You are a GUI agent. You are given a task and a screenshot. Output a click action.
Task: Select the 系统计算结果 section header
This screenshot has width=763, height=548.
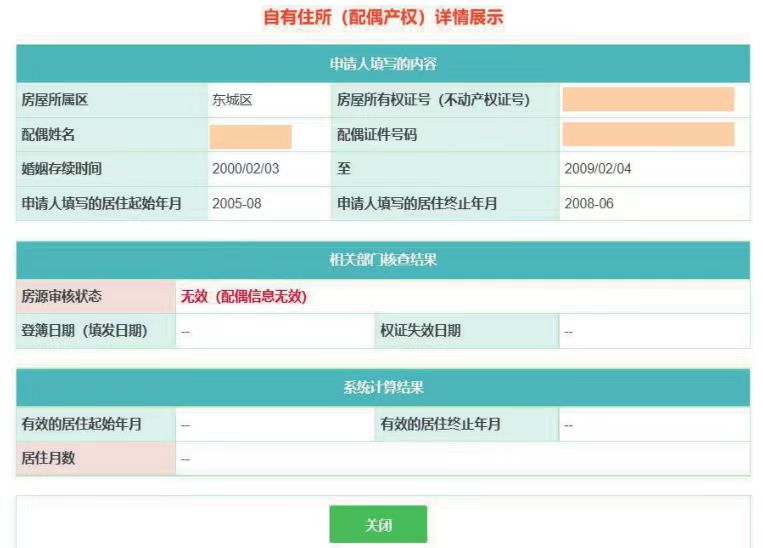[x=383, y=388]
